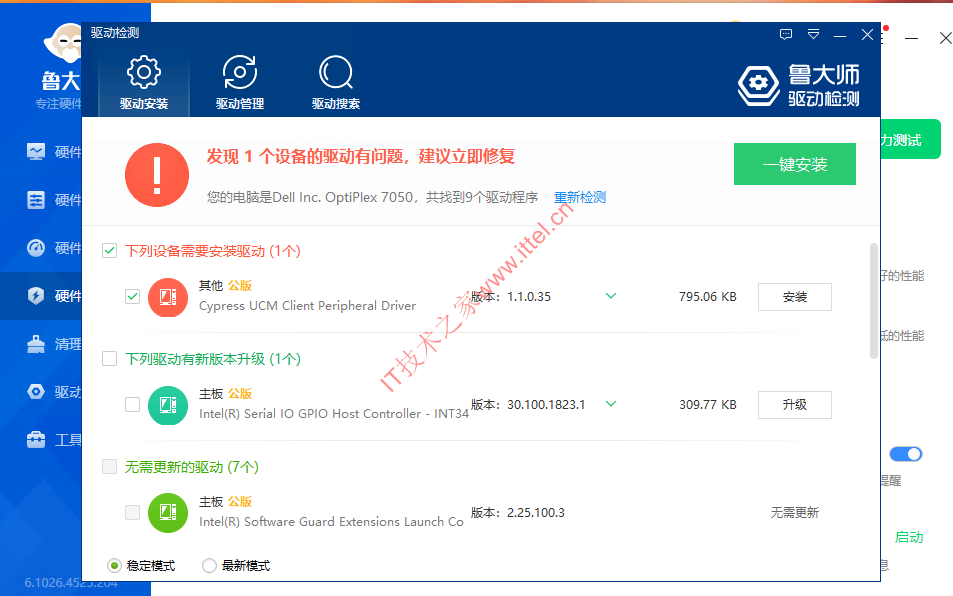This screenshot has height=596, width=953.
Task: Click the green 一键安装 button
Action: pyautogui.click(x=794, y=165)
